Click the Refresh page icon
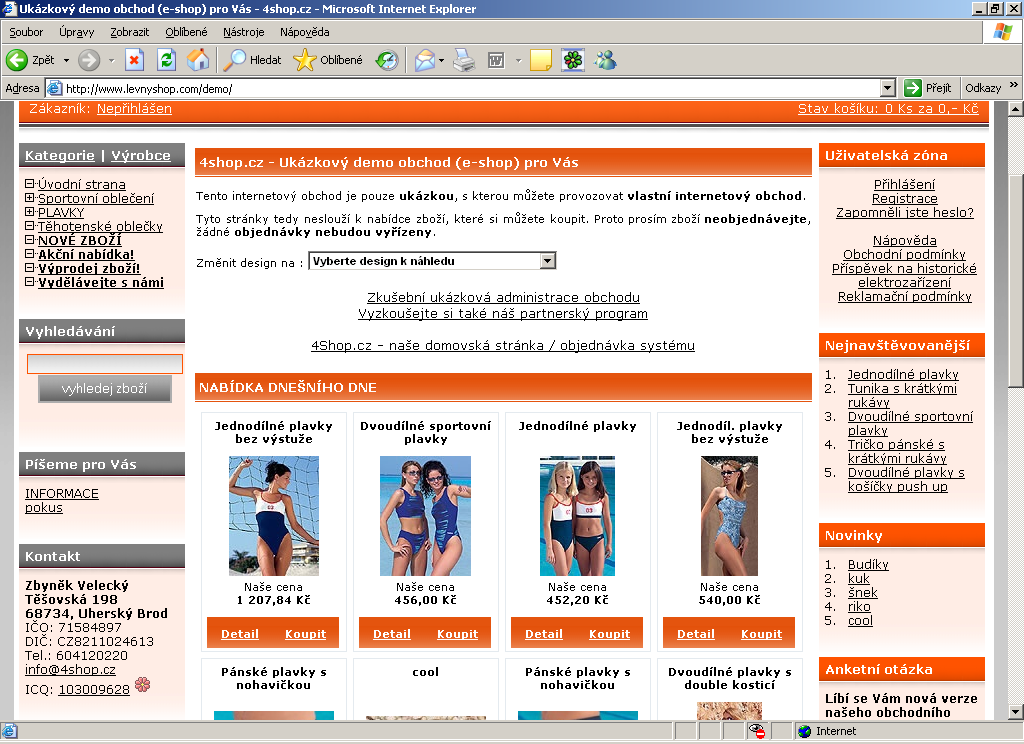 [x=167, y=60]
